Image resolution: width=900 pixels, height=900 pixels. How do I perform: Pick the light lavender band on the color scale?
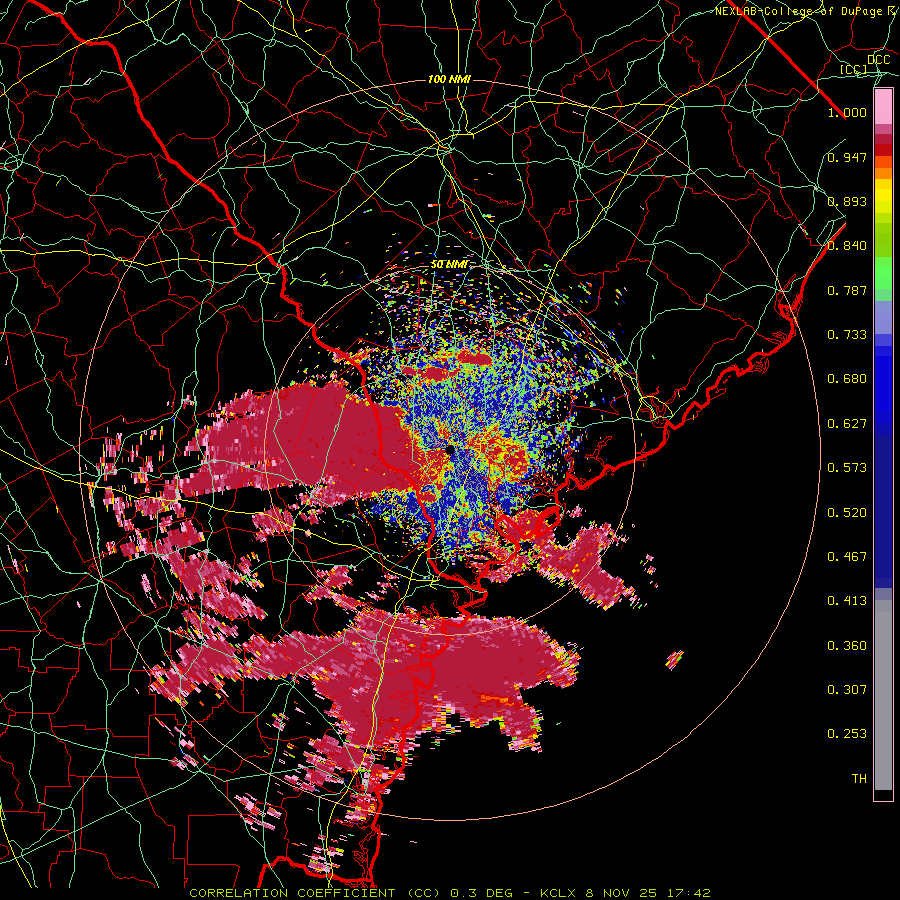click(x=883, y=317)
